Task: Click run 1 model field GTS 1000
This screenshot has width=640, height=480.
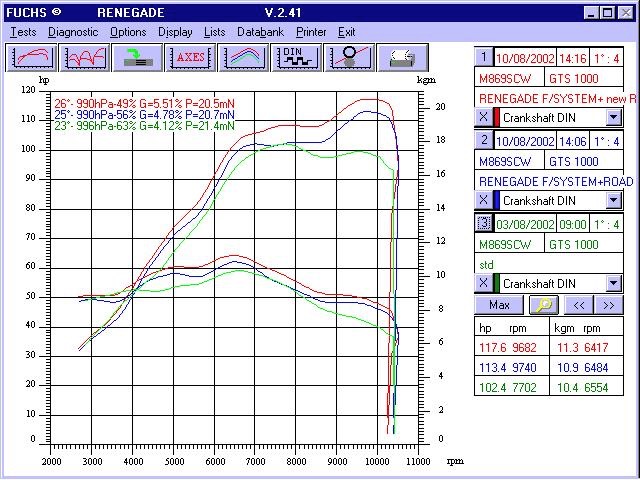Action: [x=584, y=78]
